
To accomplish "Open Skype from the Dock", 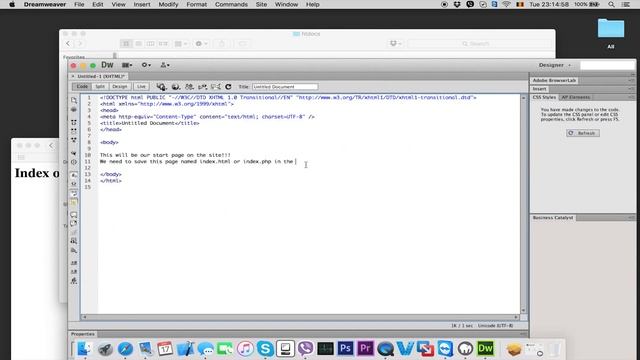I will click(x=265, y=349).
